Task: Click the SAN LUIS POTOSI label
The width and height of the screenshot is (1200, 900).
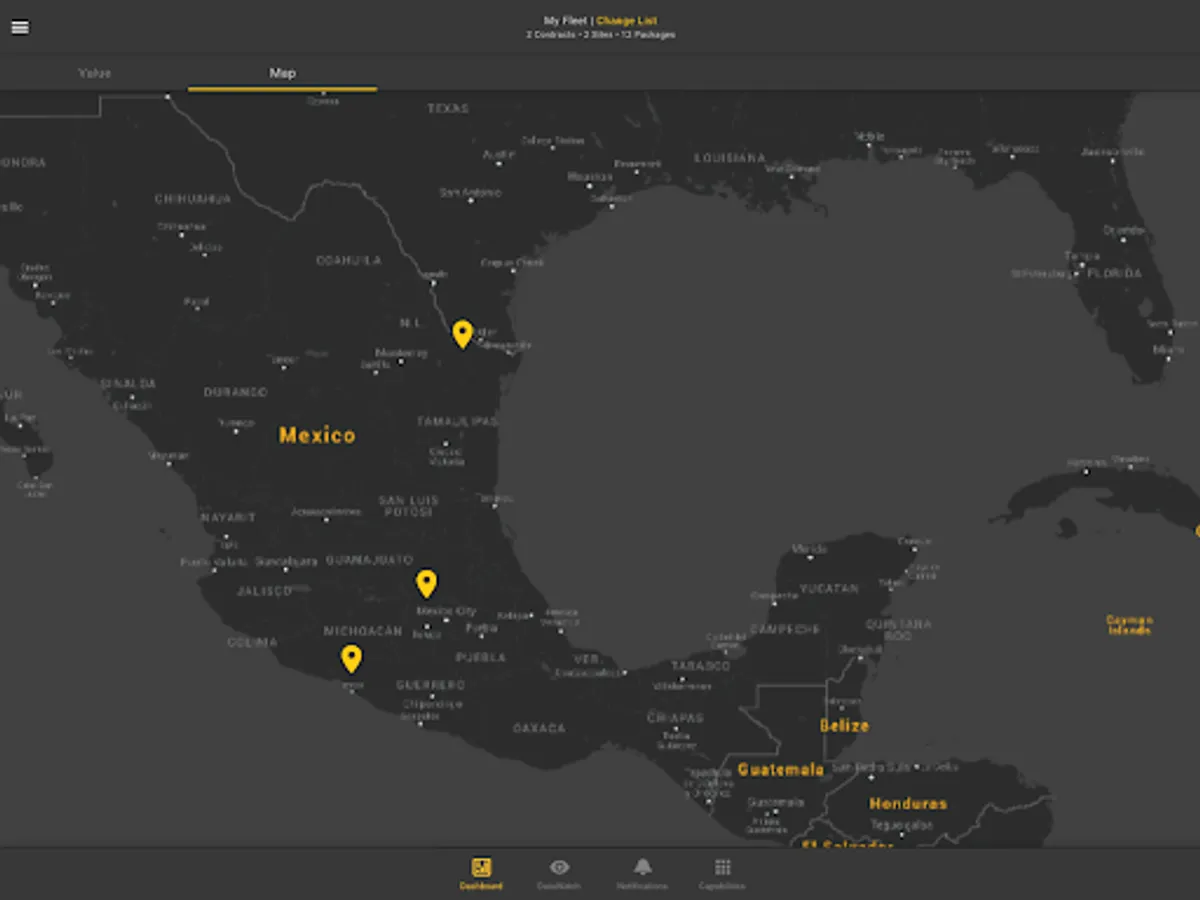Action: click(408, 506)
